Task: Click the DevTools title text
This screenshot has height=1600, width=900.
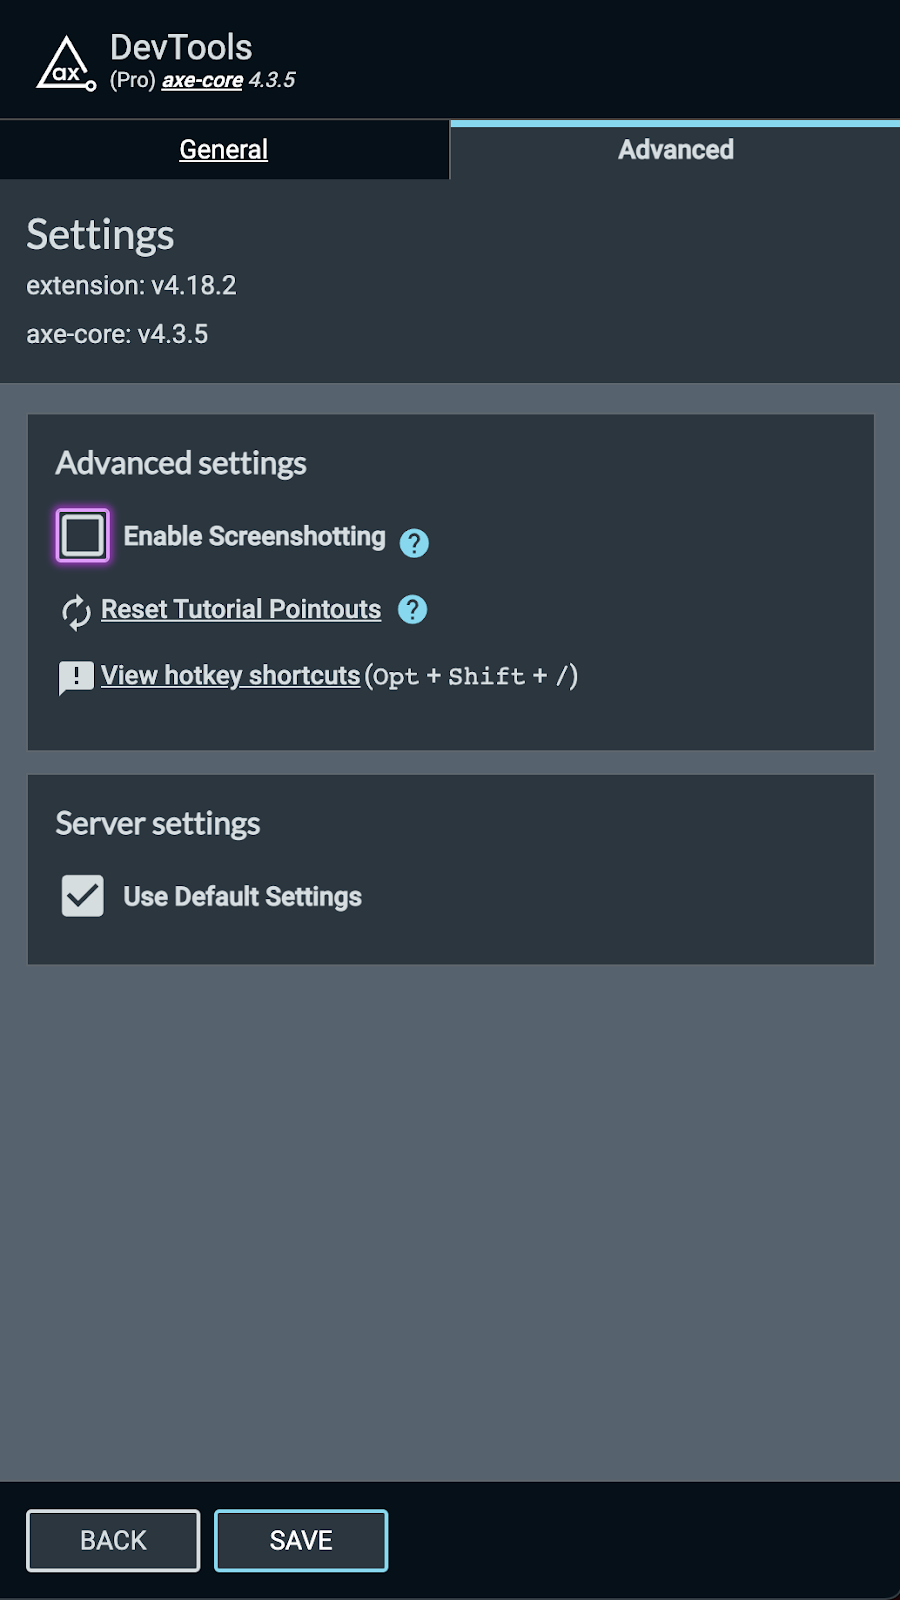Action: point(181,47)
